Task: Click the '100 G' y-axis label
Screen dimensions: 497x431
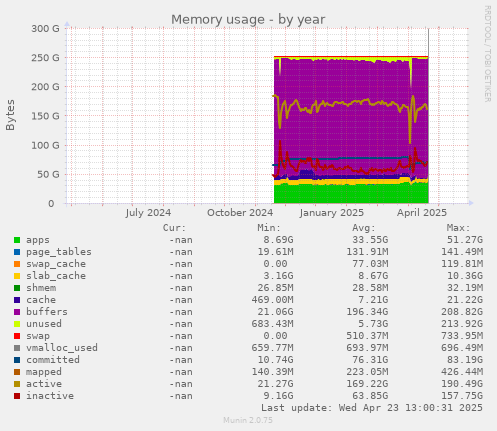Action: [45, 145]
